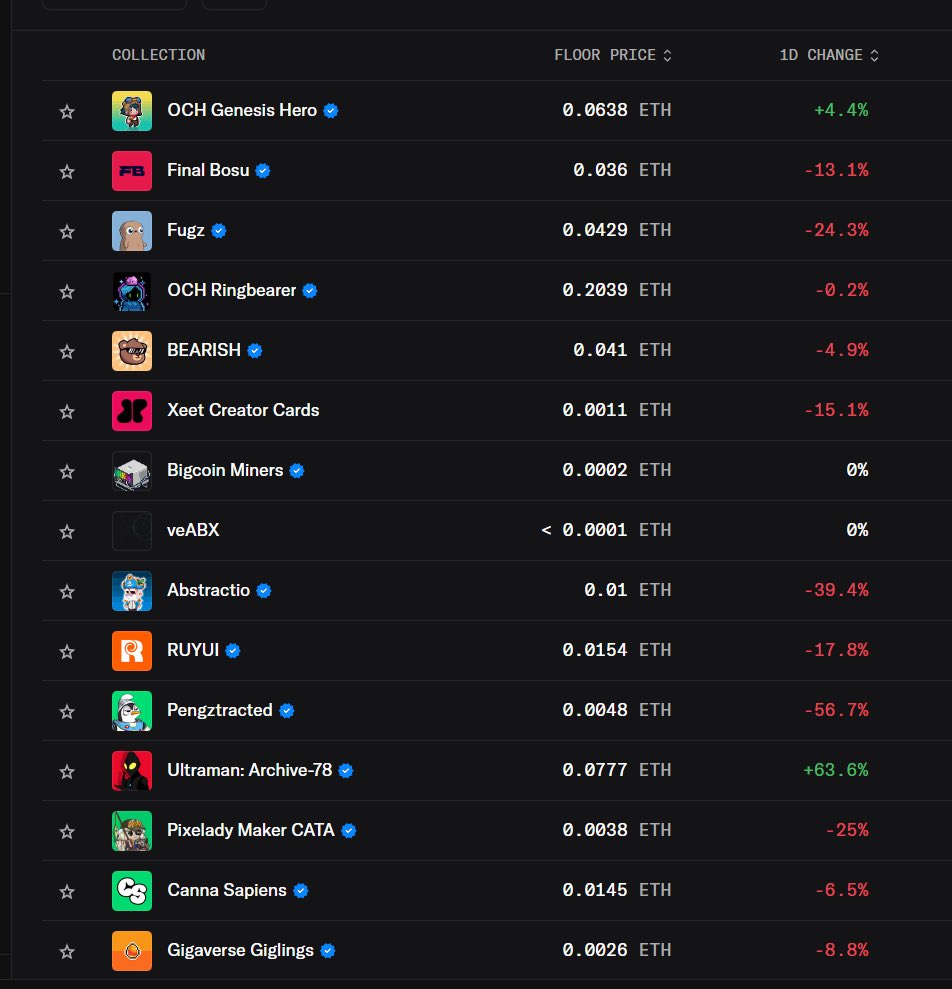Open Ultraman: Archive-78 collection name
The image size is (952, 989).
coord(249,770)
